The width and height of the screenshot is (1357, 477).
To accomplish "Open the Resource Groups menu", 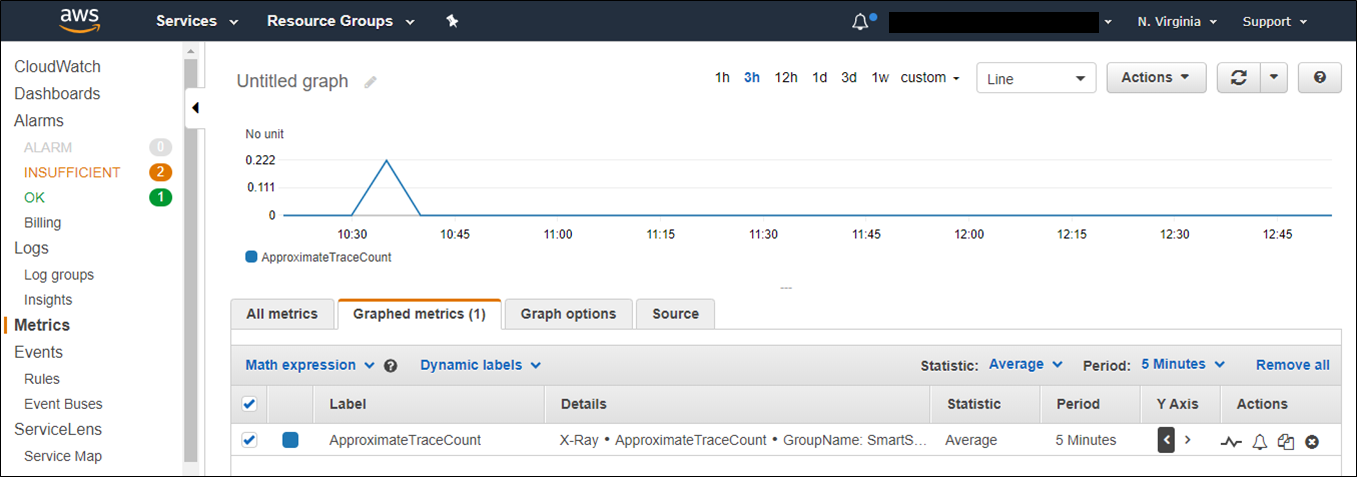I will [339, 21].
